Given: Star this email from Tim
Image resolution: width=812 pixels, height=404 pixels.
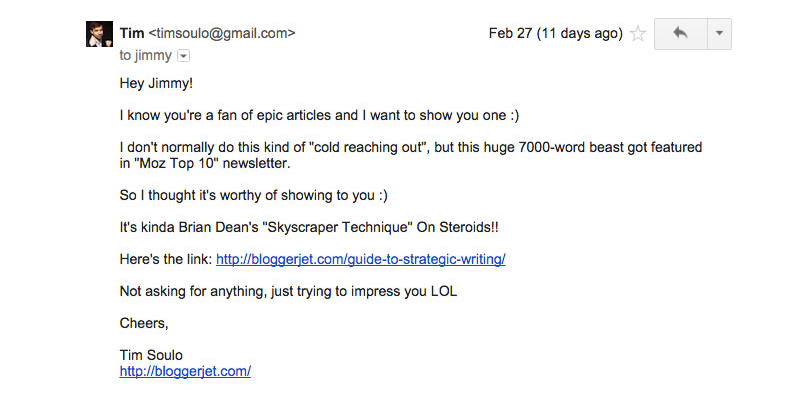Looking at the screenshot, I should click(x=638, y=34).
